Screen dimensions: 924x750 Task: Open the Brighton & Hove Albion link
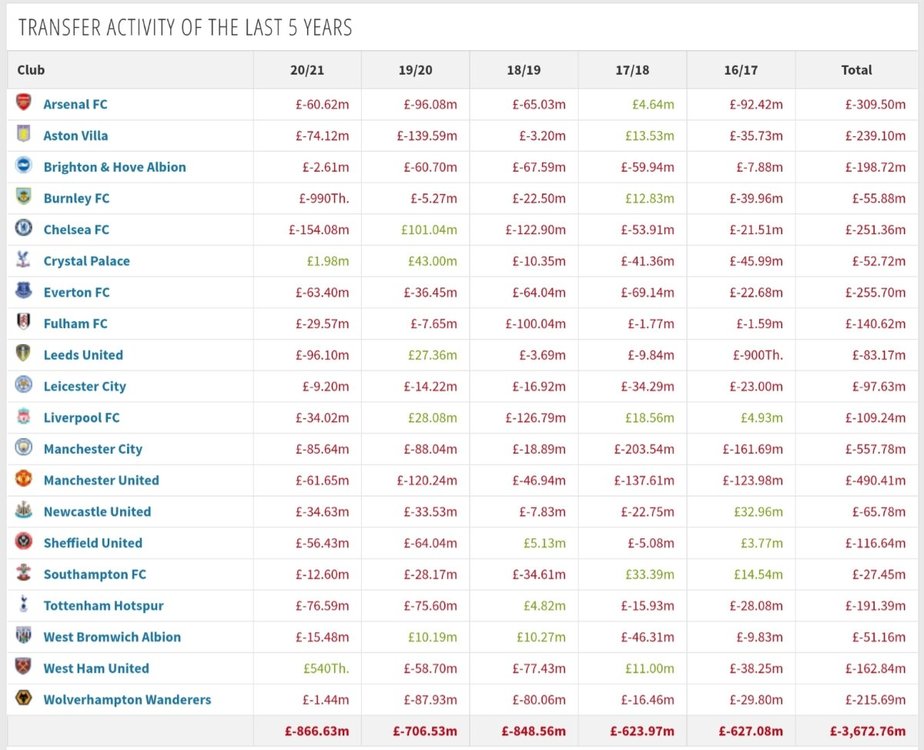(x=114, y=167)
